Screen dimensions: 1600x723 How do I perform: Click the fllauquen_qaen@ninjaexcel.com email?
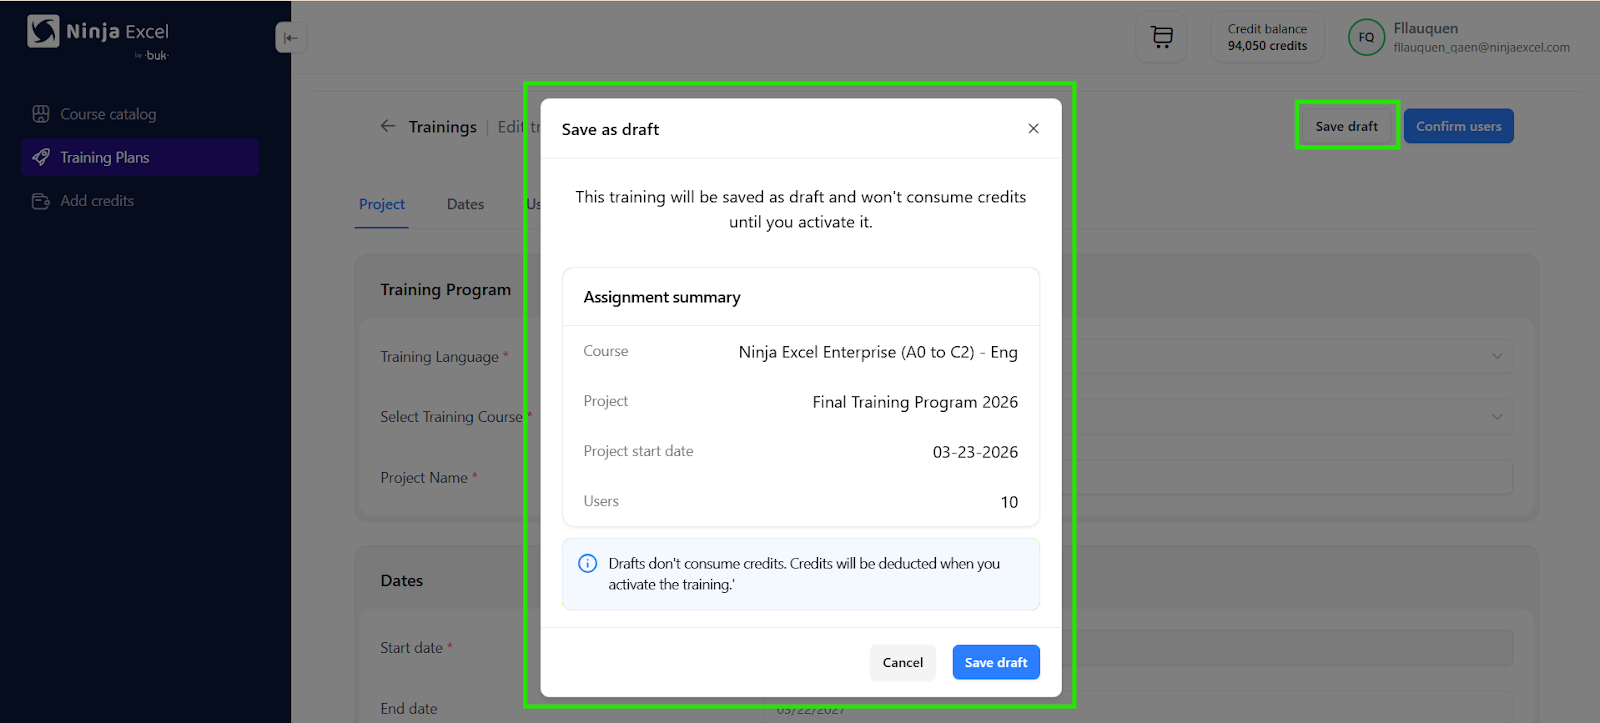[1481, 47]
